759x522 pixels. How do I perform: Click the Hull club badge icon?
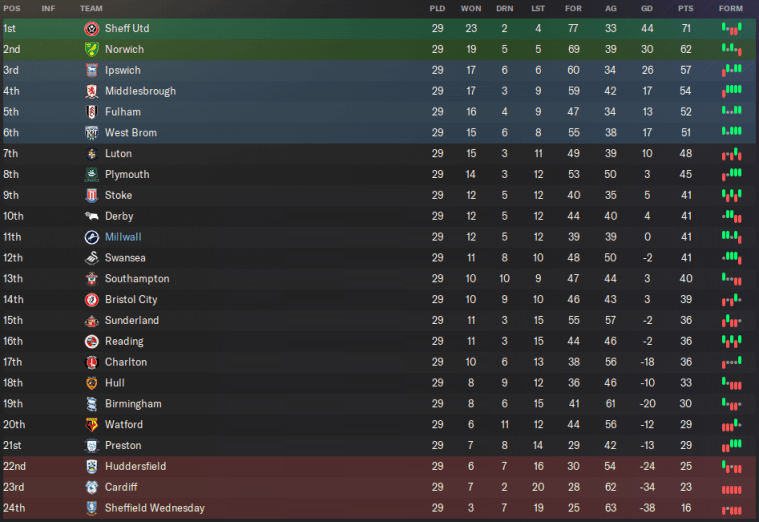[91, 383]
